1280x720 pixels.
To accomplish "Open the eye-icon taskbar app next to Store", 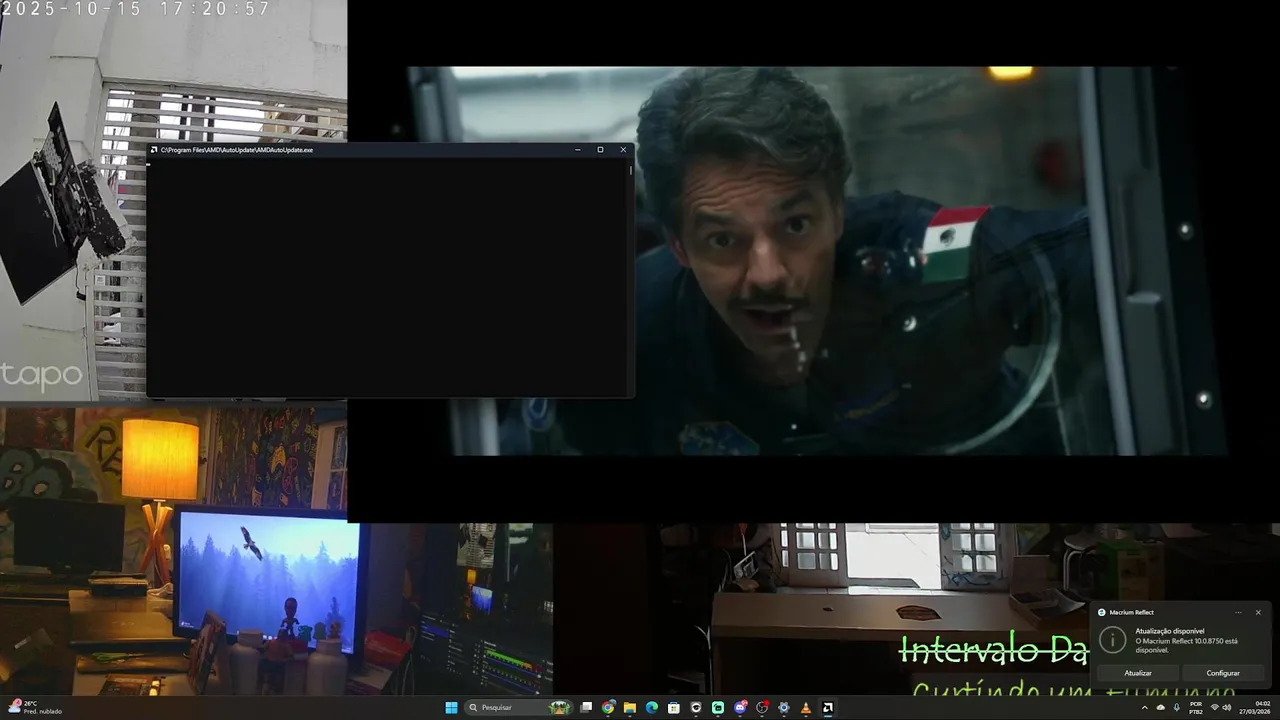I will click(x=696, y=708).
